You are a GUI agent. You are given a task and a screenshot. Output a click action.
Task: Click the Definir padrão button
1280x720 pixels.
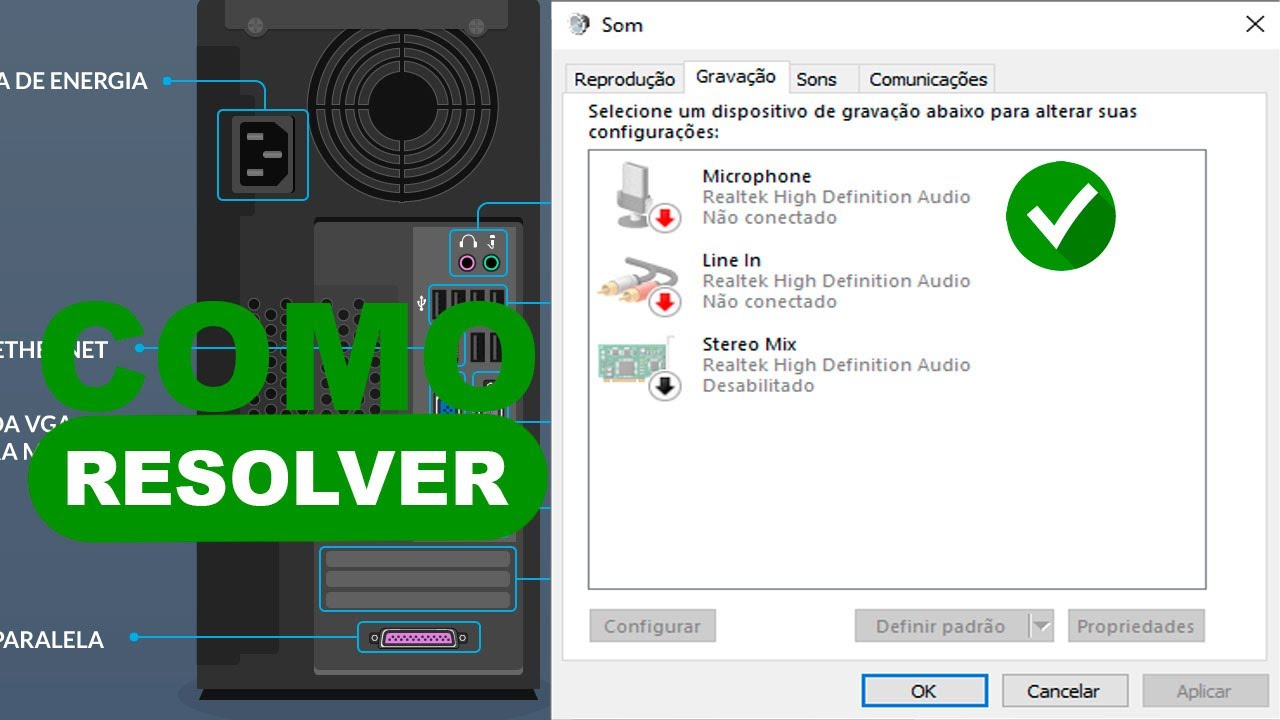coord(941,626)
